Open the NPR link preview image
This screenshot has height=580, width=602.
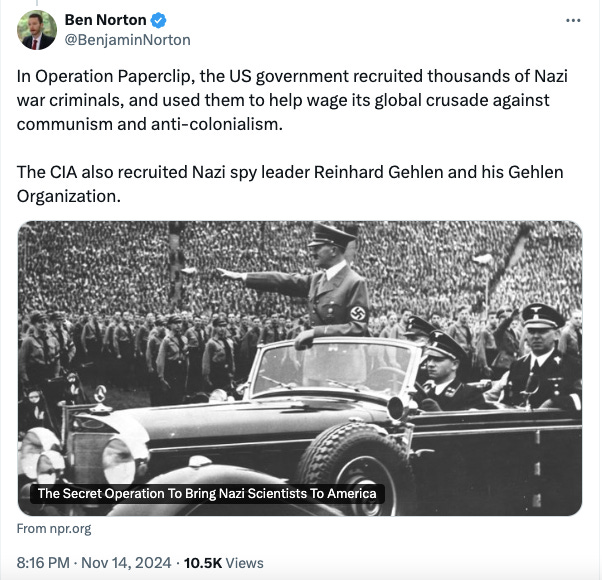(300, 368)
